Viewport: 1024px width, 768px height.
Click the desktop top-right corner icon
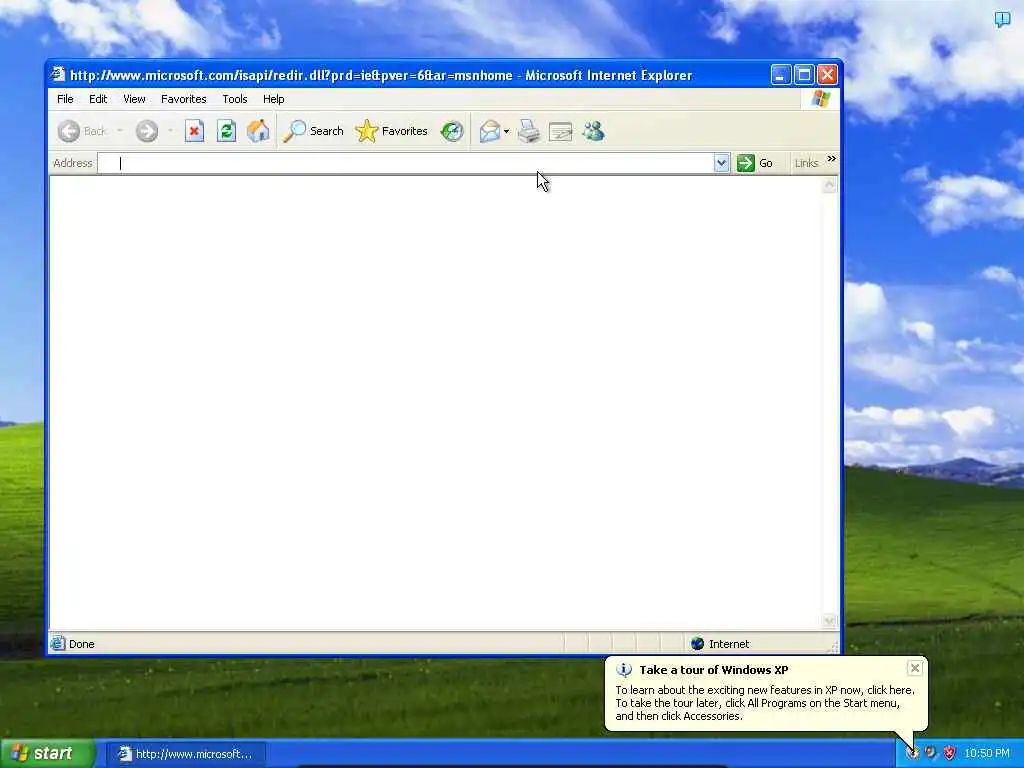tap(1002, 19)
